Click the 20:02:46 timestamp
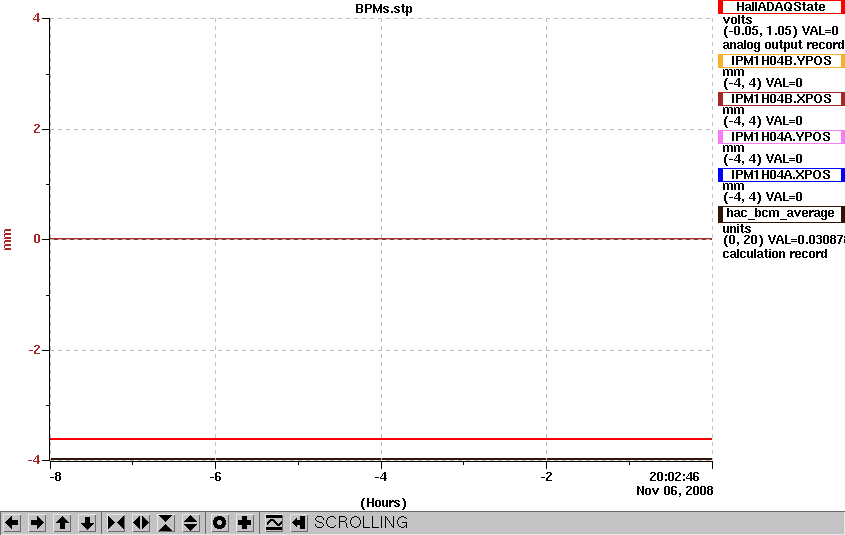The width and height of the screenshot is (845, 535). pyautogui.click(x=674, y=477)
